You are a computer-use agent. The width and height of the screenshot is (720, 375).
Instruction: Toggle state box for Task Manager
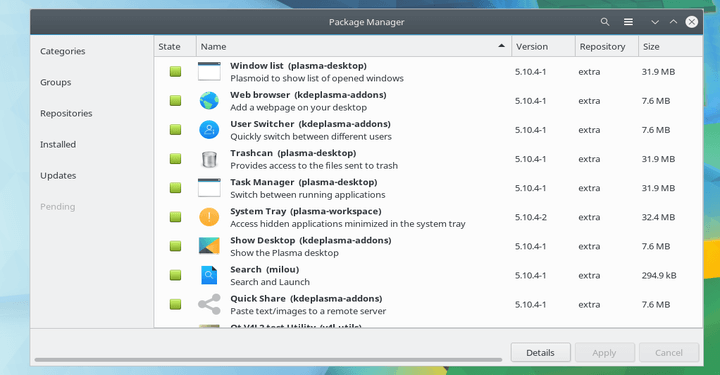[x=175, y=188]
